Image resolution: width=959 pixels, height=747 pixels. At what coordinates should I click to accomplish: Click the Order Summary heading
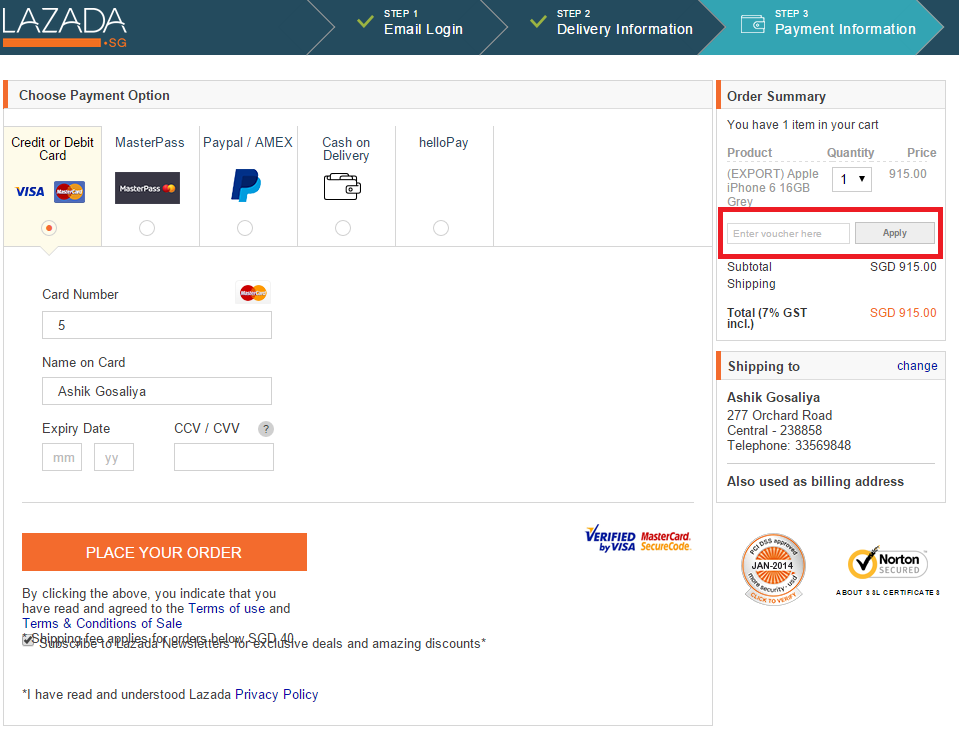(776, 97)
